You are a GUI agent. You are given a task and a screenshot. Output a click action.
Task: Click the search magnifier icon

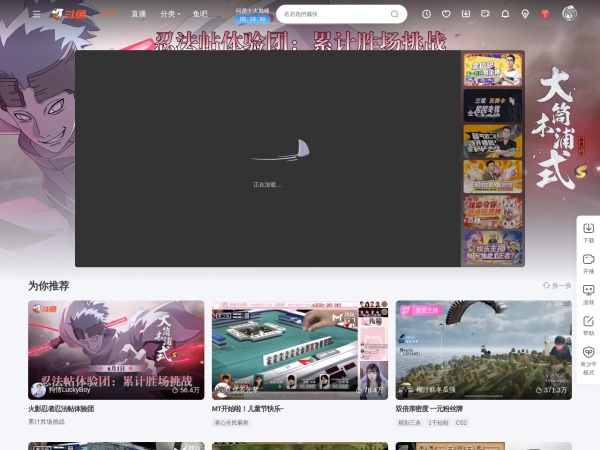[394, 14]
